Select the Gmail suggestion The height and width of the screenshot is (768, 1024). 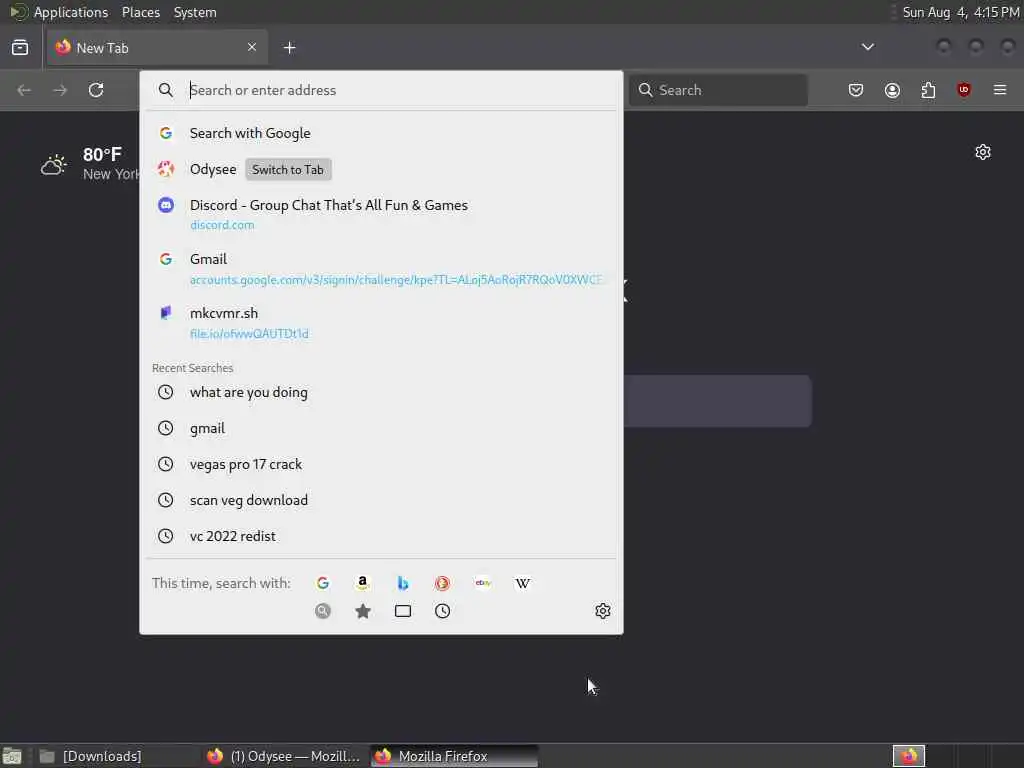tap(381, 268)
